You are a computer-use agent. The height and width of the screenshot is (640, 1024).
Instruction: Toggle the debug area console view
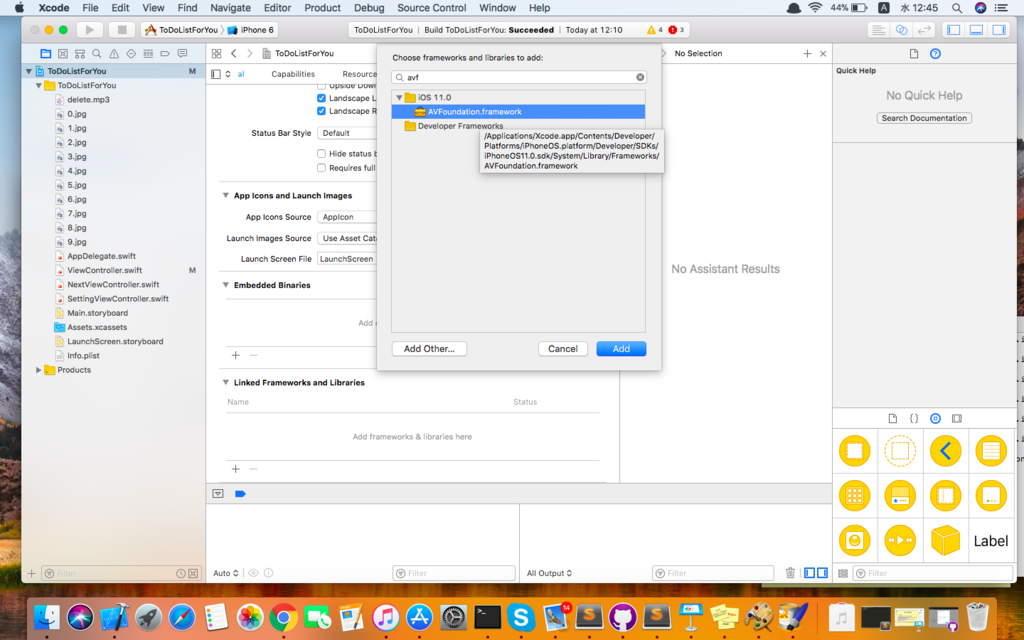(822, 573)
